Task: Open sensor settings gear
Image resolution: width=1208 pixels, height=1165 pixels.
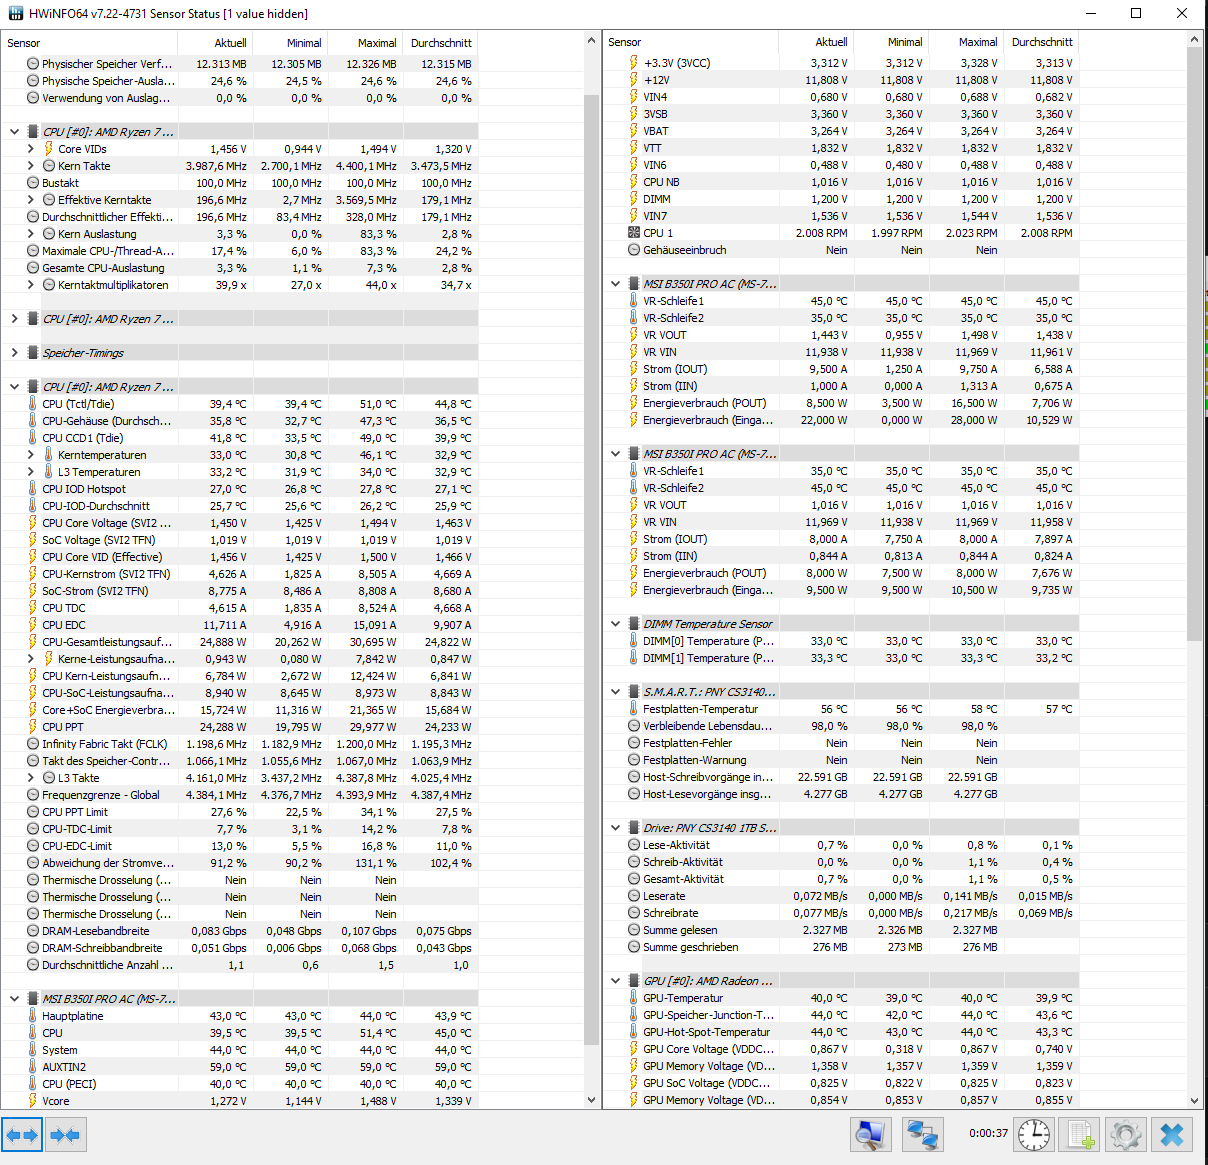Action: (x=1126, y=1135)
